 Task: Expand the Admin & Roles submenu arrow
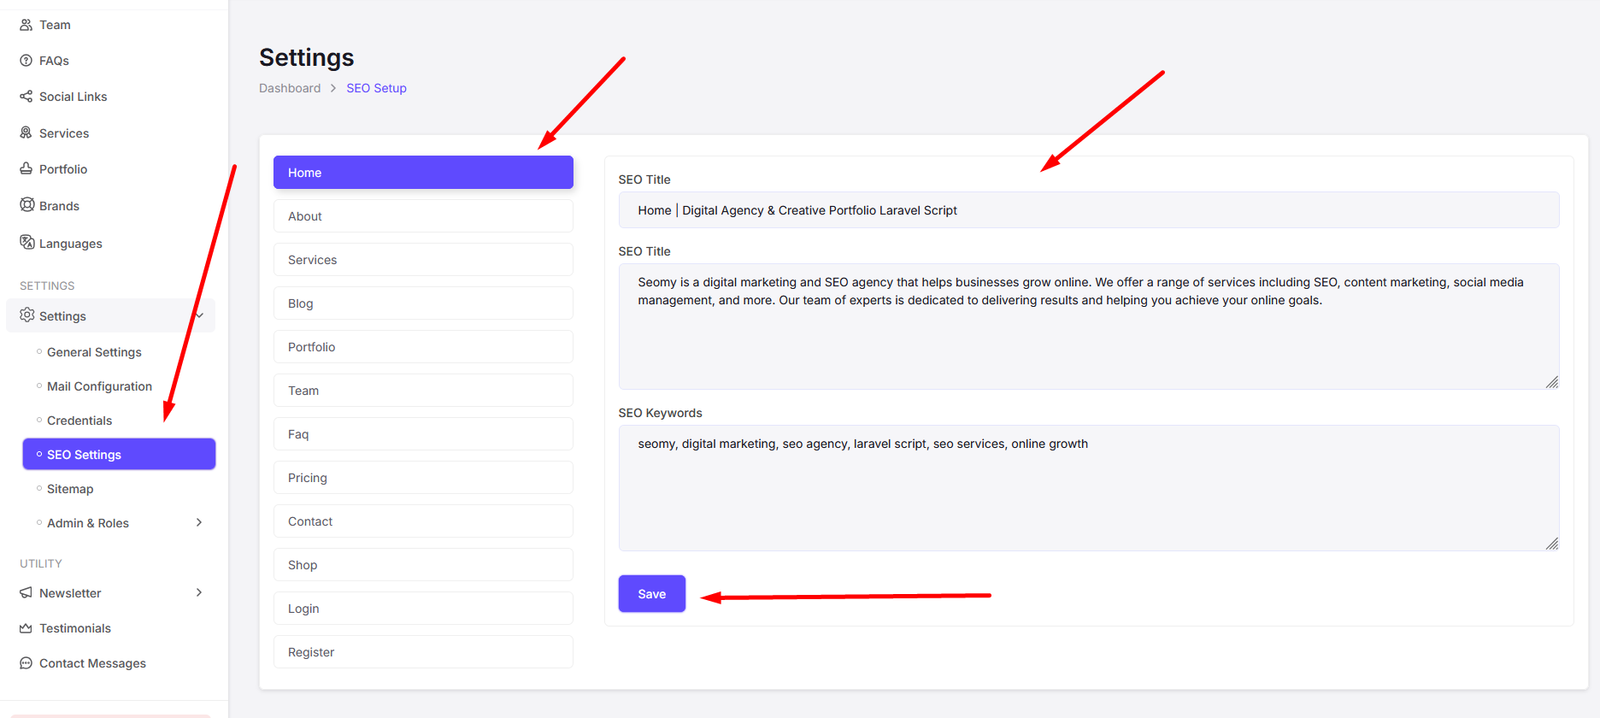point(199,523)
